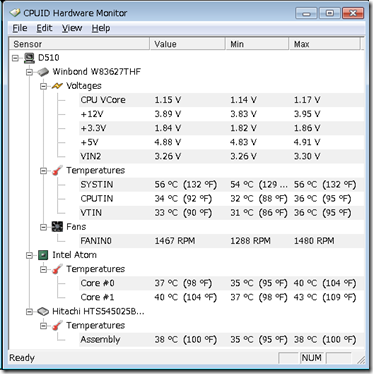Screen dimensions: 373x374
Task: Open the Help menu
Action: pyautogui.click(x=101, y=28)
